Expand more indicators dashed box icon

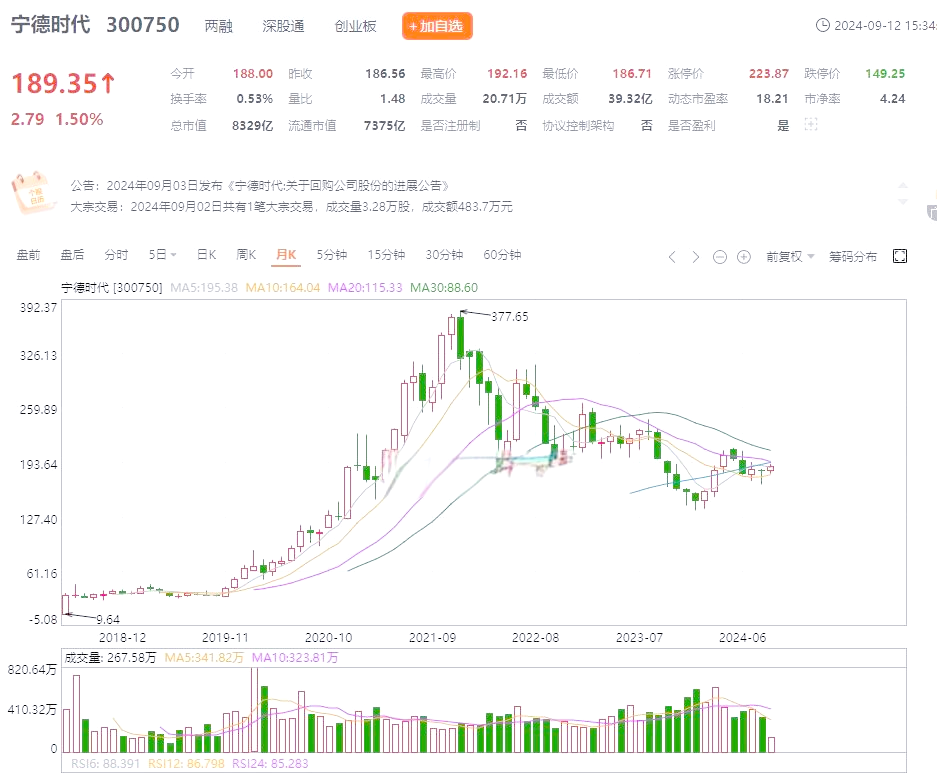810,124
